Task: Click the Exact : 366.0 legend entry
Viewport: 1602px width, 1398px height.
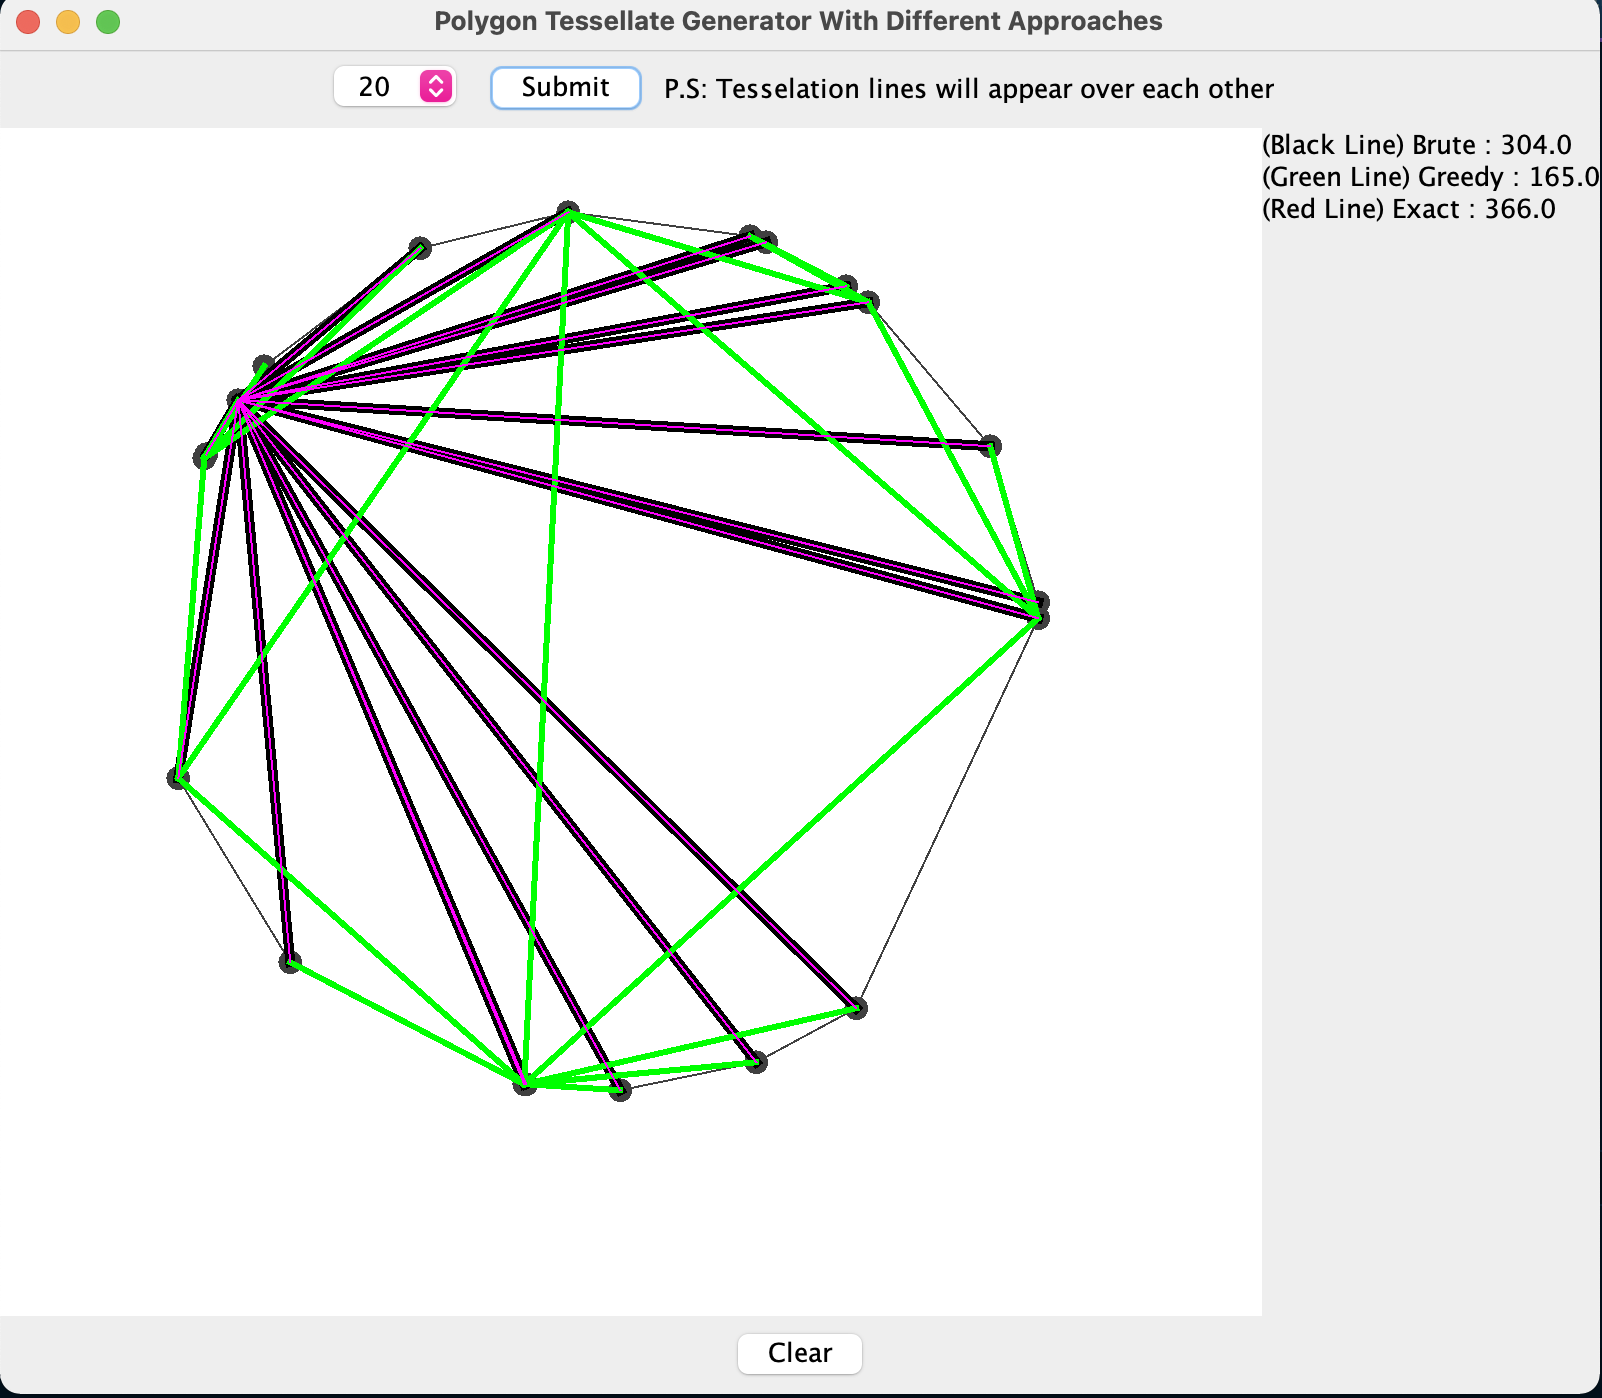Action: 1405,208
